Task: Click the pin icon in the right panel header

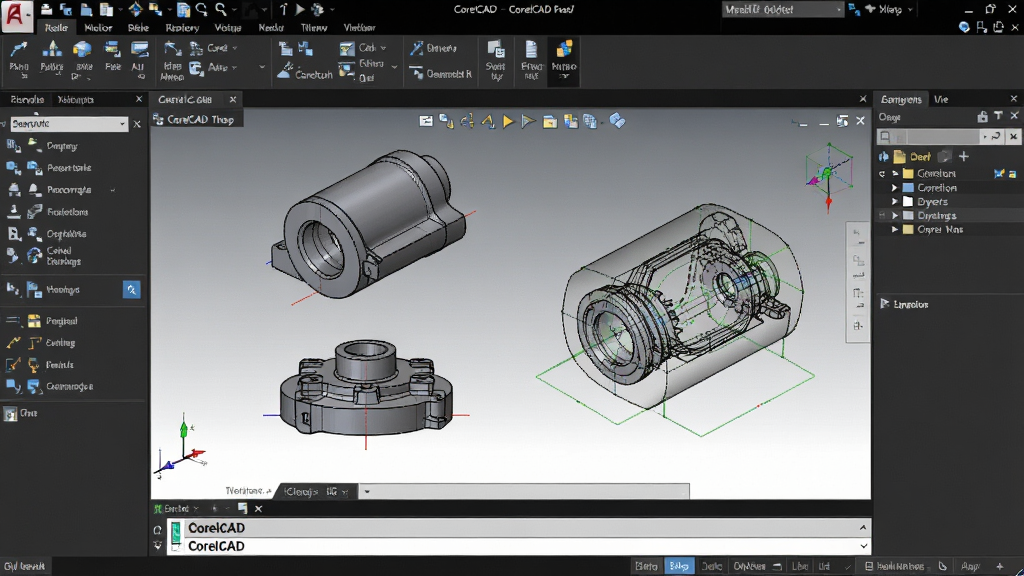Action: [x=998, y=116]
